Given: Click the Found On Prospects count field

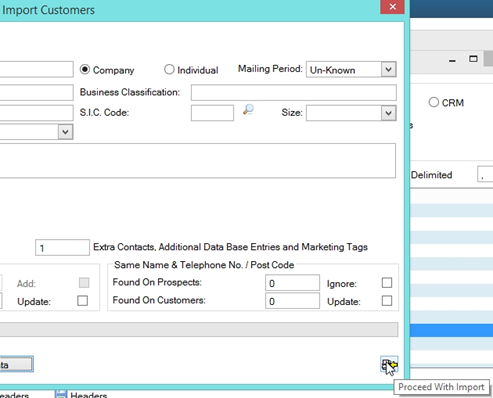Looking at the screenshot, I should tap(292, 283).
